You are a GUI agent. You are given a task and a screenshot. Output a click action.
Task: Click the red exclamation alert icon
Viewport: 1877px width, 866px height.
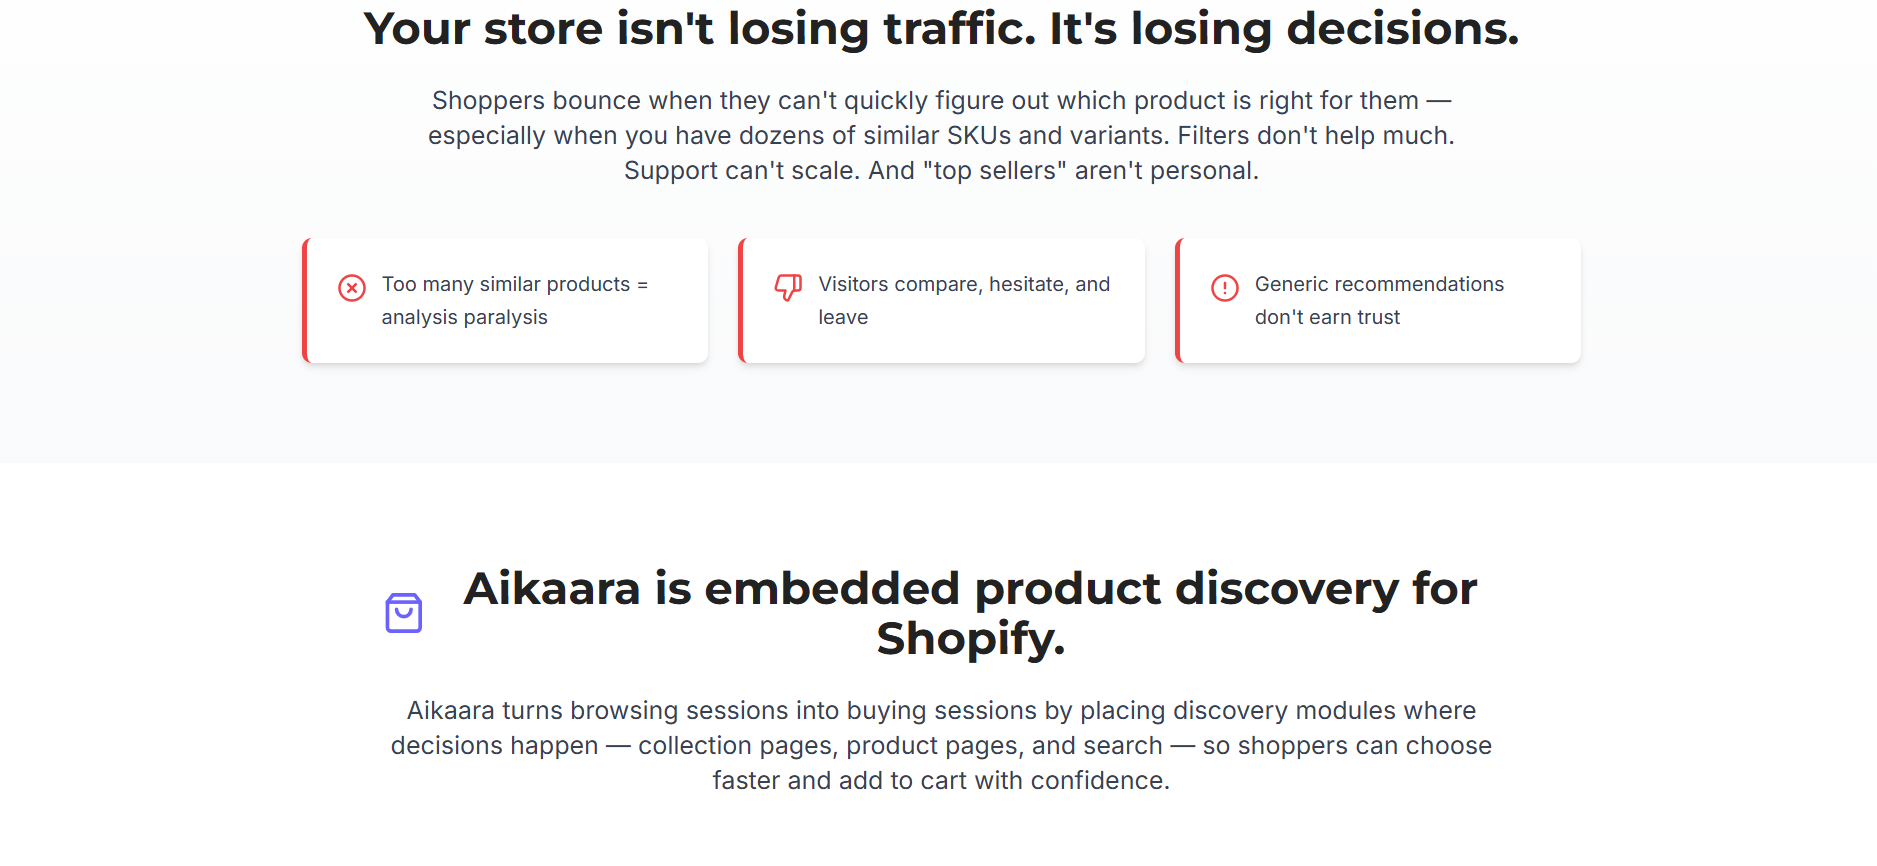pos(1224,288)
